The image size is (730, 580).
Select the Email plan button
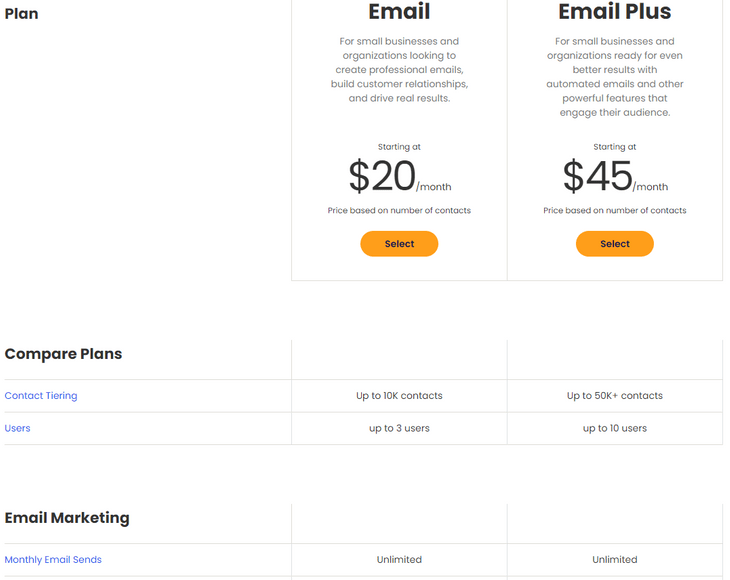point(399,244)
